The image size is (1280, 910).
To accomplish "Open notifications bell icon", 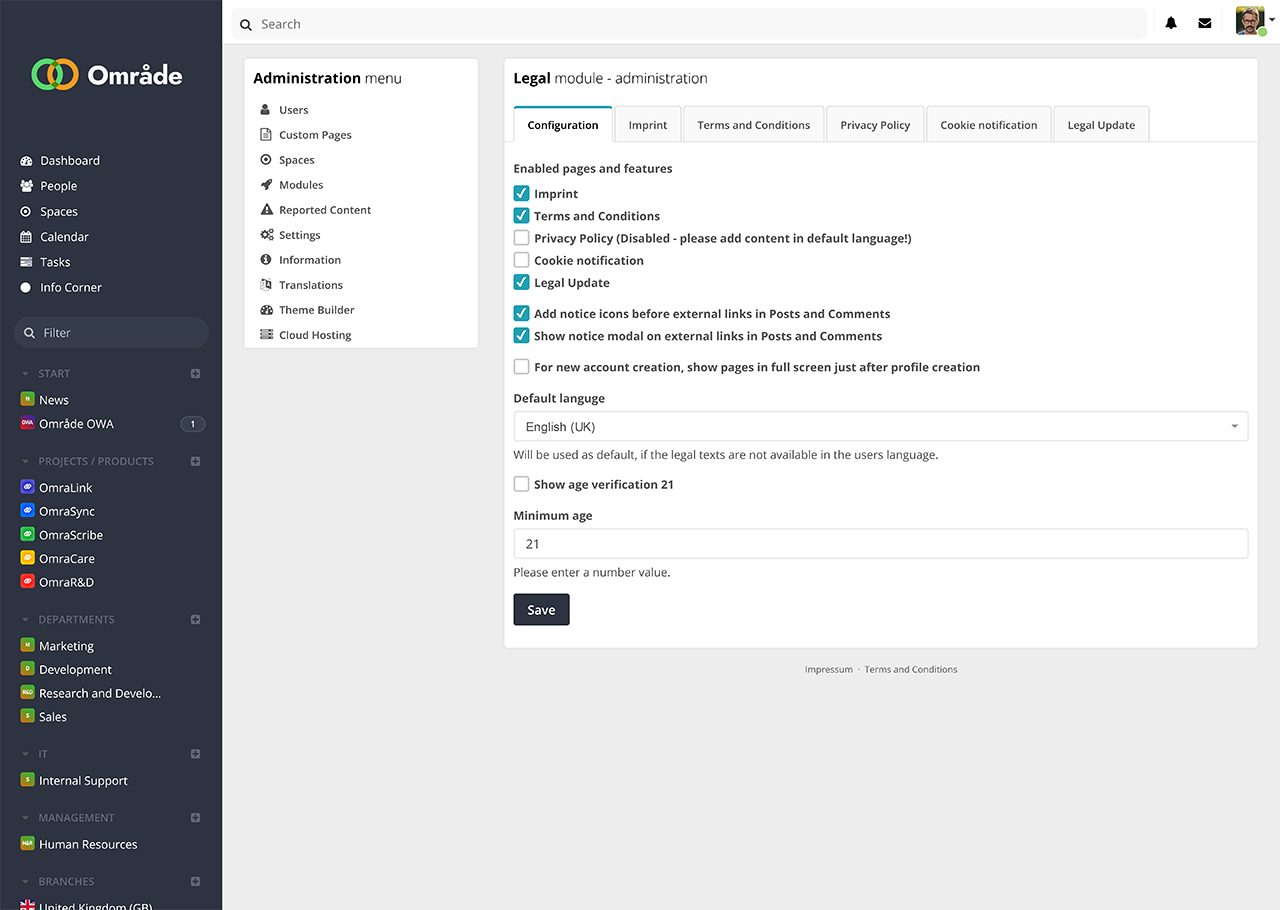I will pyautogui.click(x=1171, y=24).
